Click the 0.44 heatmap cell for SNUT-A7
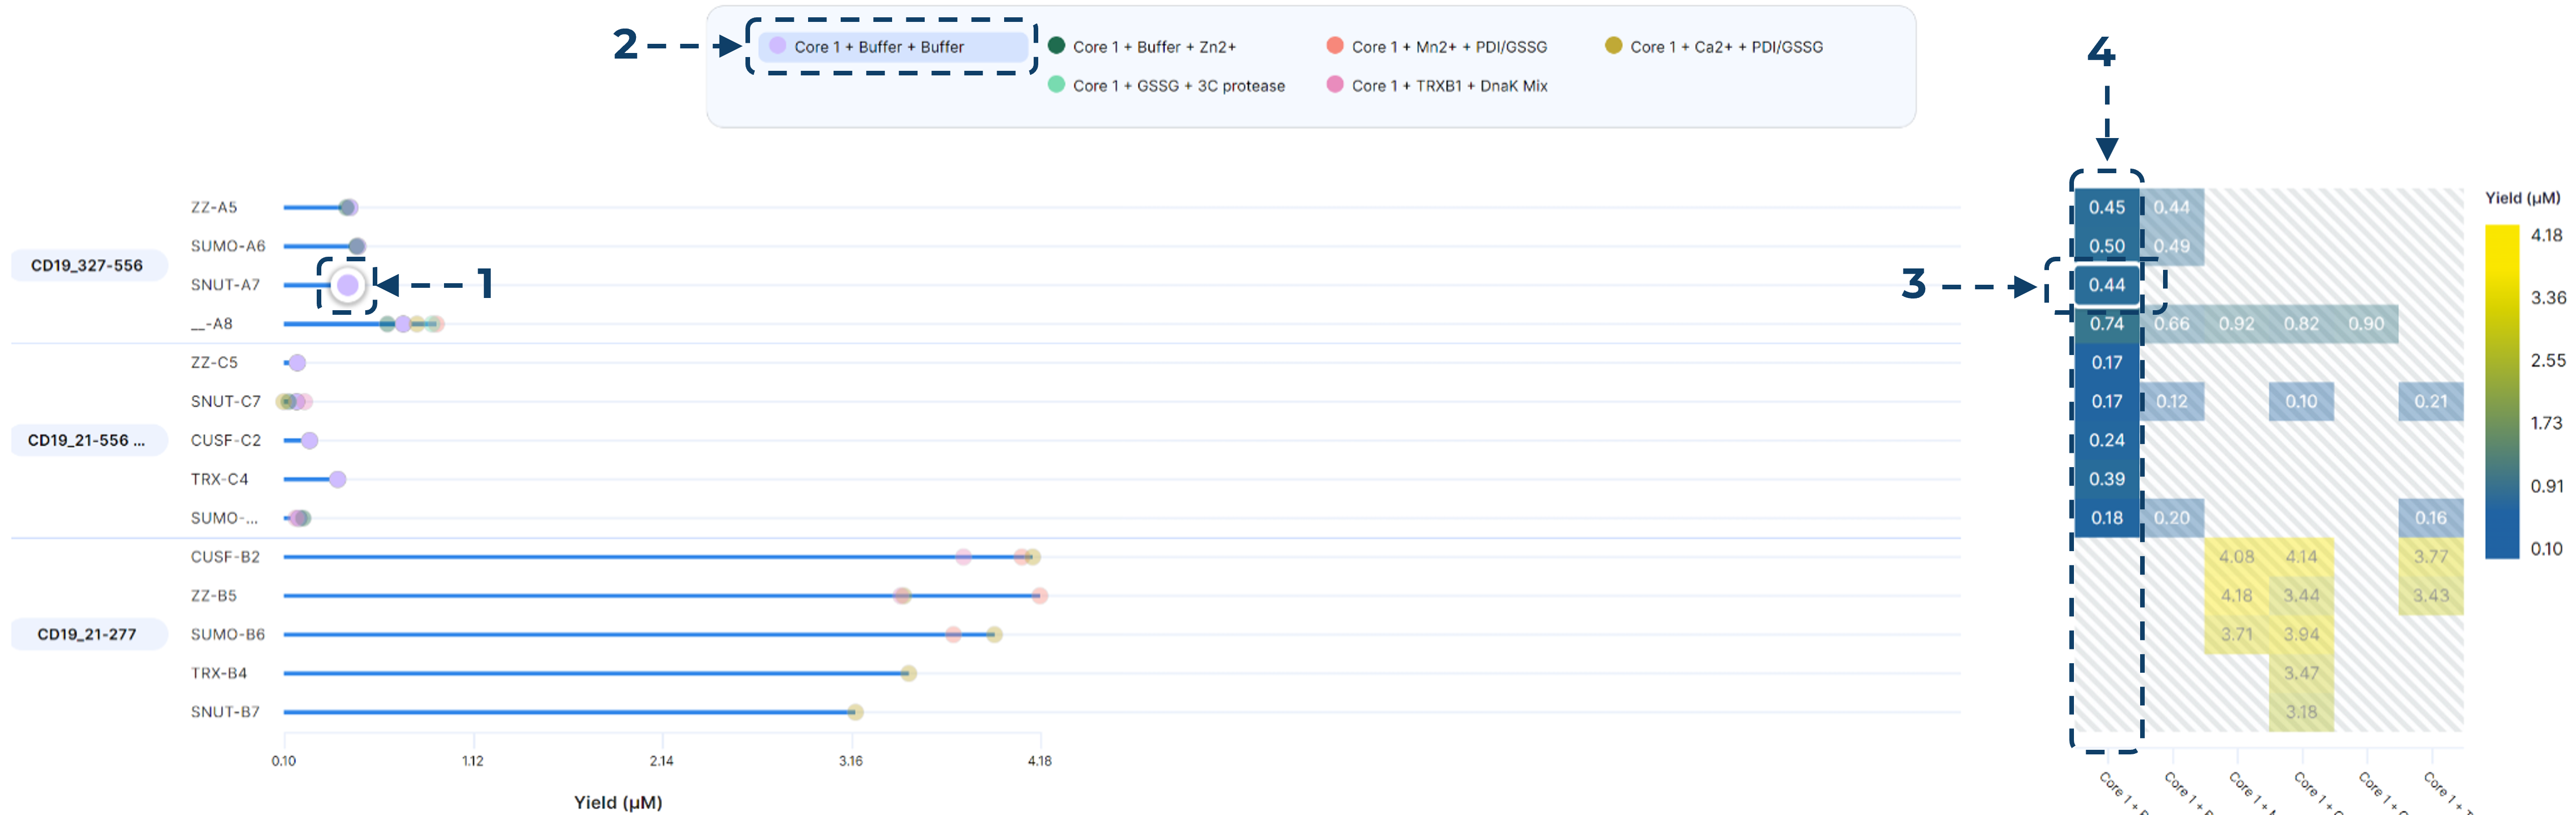The image size is (2576, 815). click(2106, 285)
